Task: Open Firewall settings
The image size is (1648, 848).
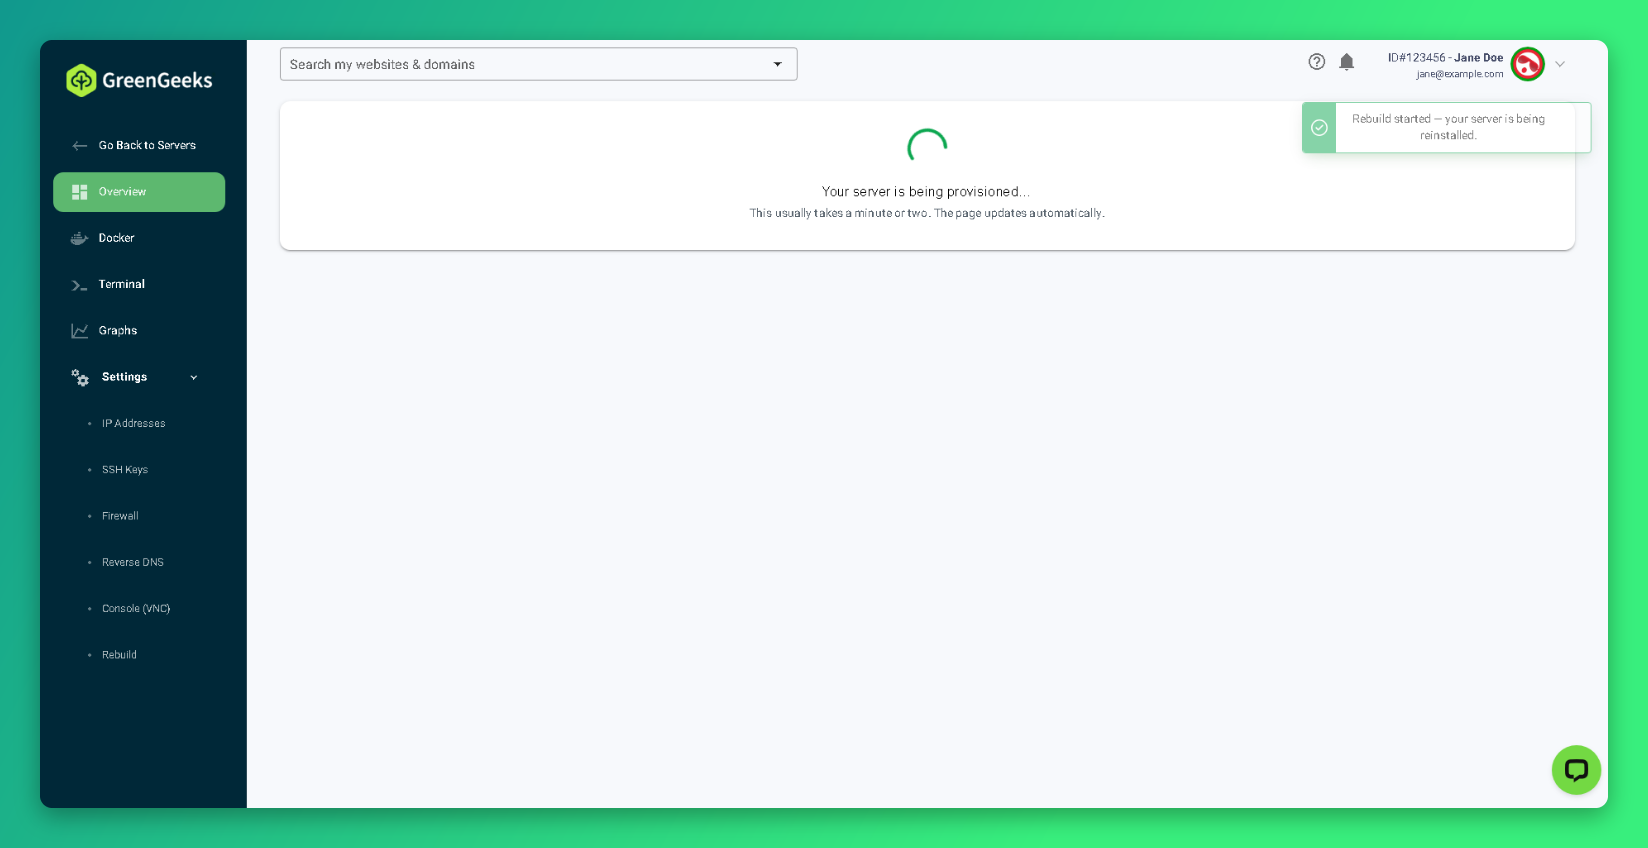Action: pyautogui.click(x=120, y=516)
